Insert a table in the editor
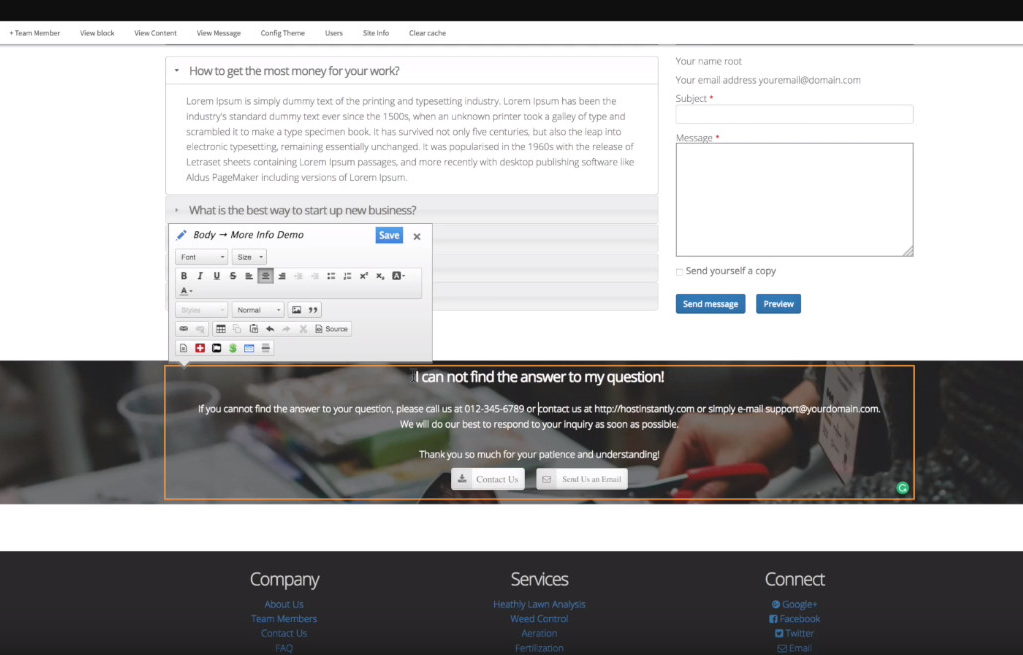Image resolution: width=1023 pixels, height=655 pixels. (x=221, y=329)
